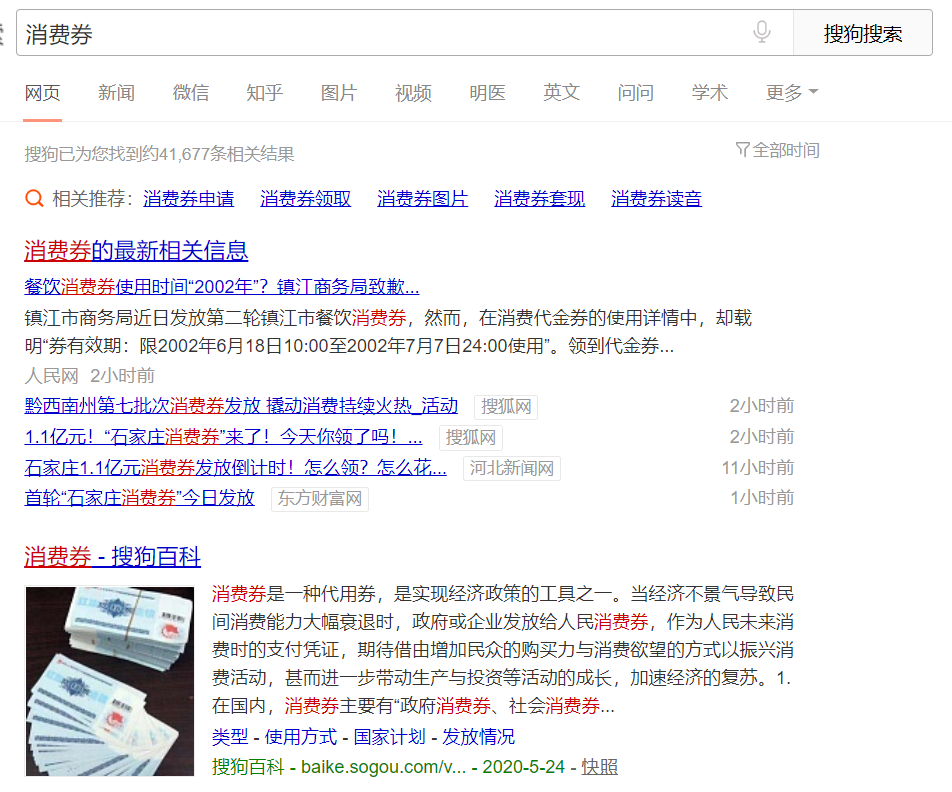The height and width of the screenshot is (792, 952).
Task: Jump to the 国家计划 section link
Action: point(390,737)
